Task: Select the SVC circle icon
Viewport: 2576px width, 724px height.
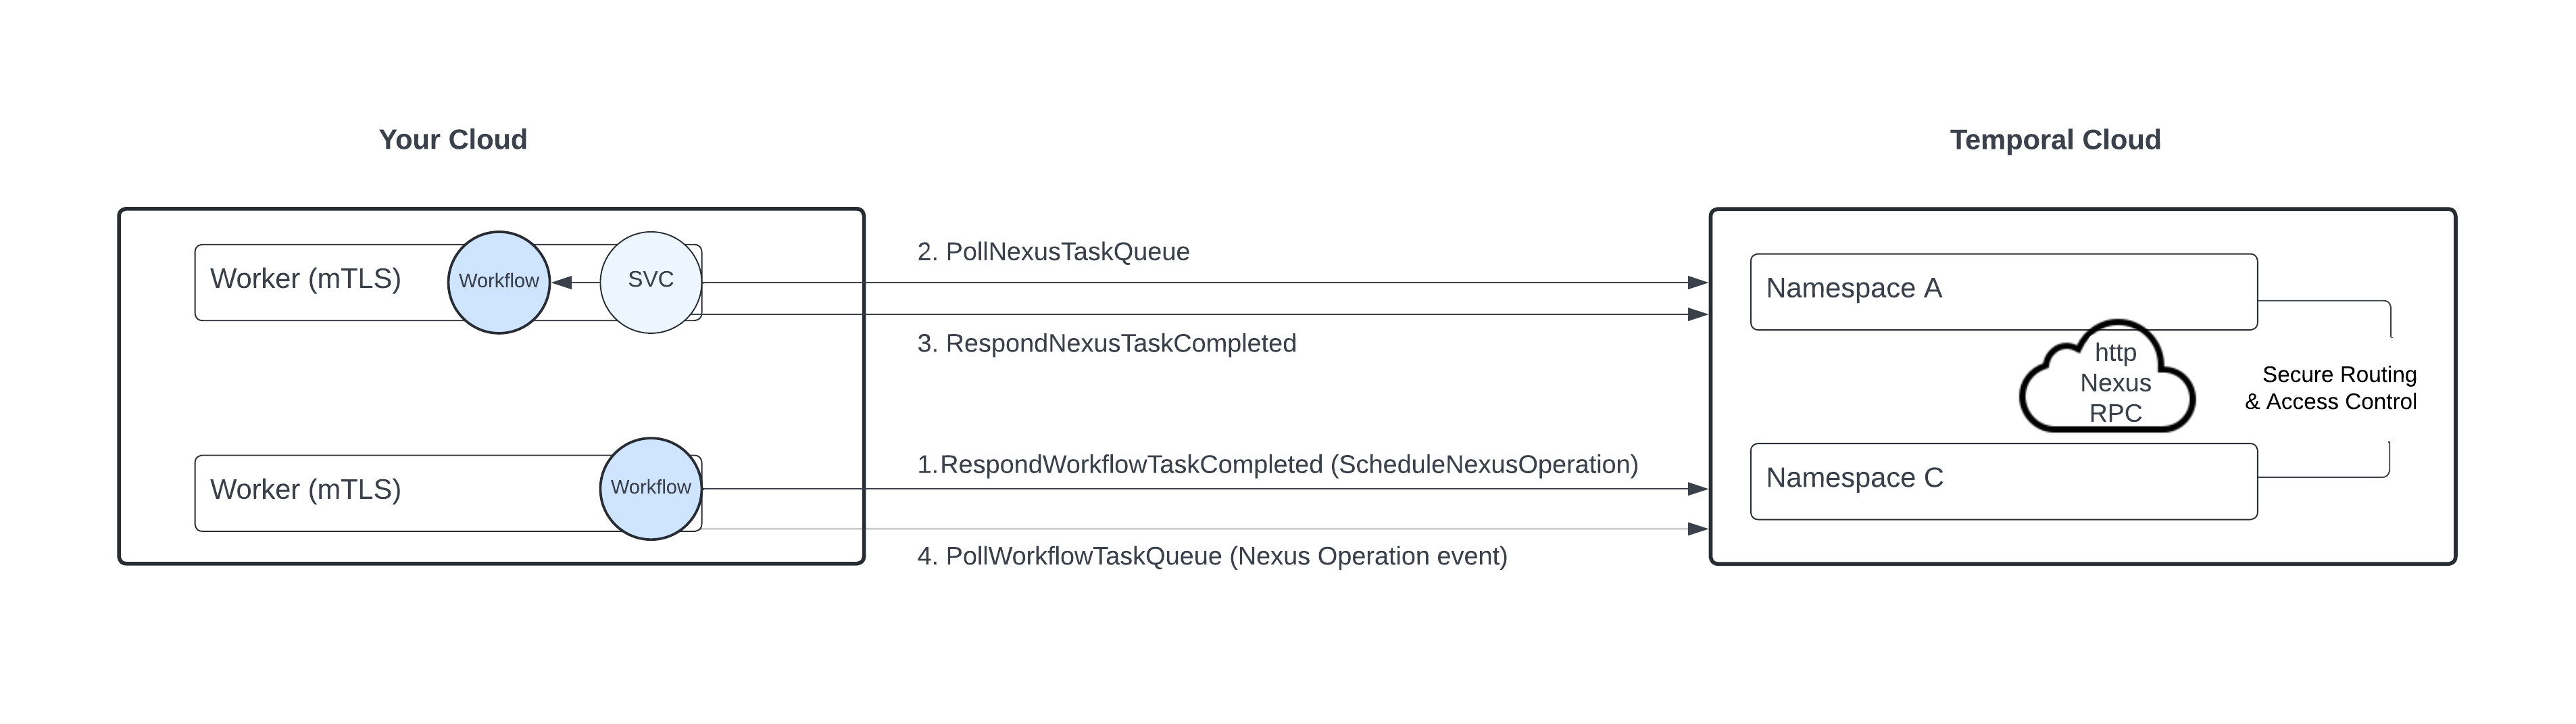Action: (x=651, y=281)
